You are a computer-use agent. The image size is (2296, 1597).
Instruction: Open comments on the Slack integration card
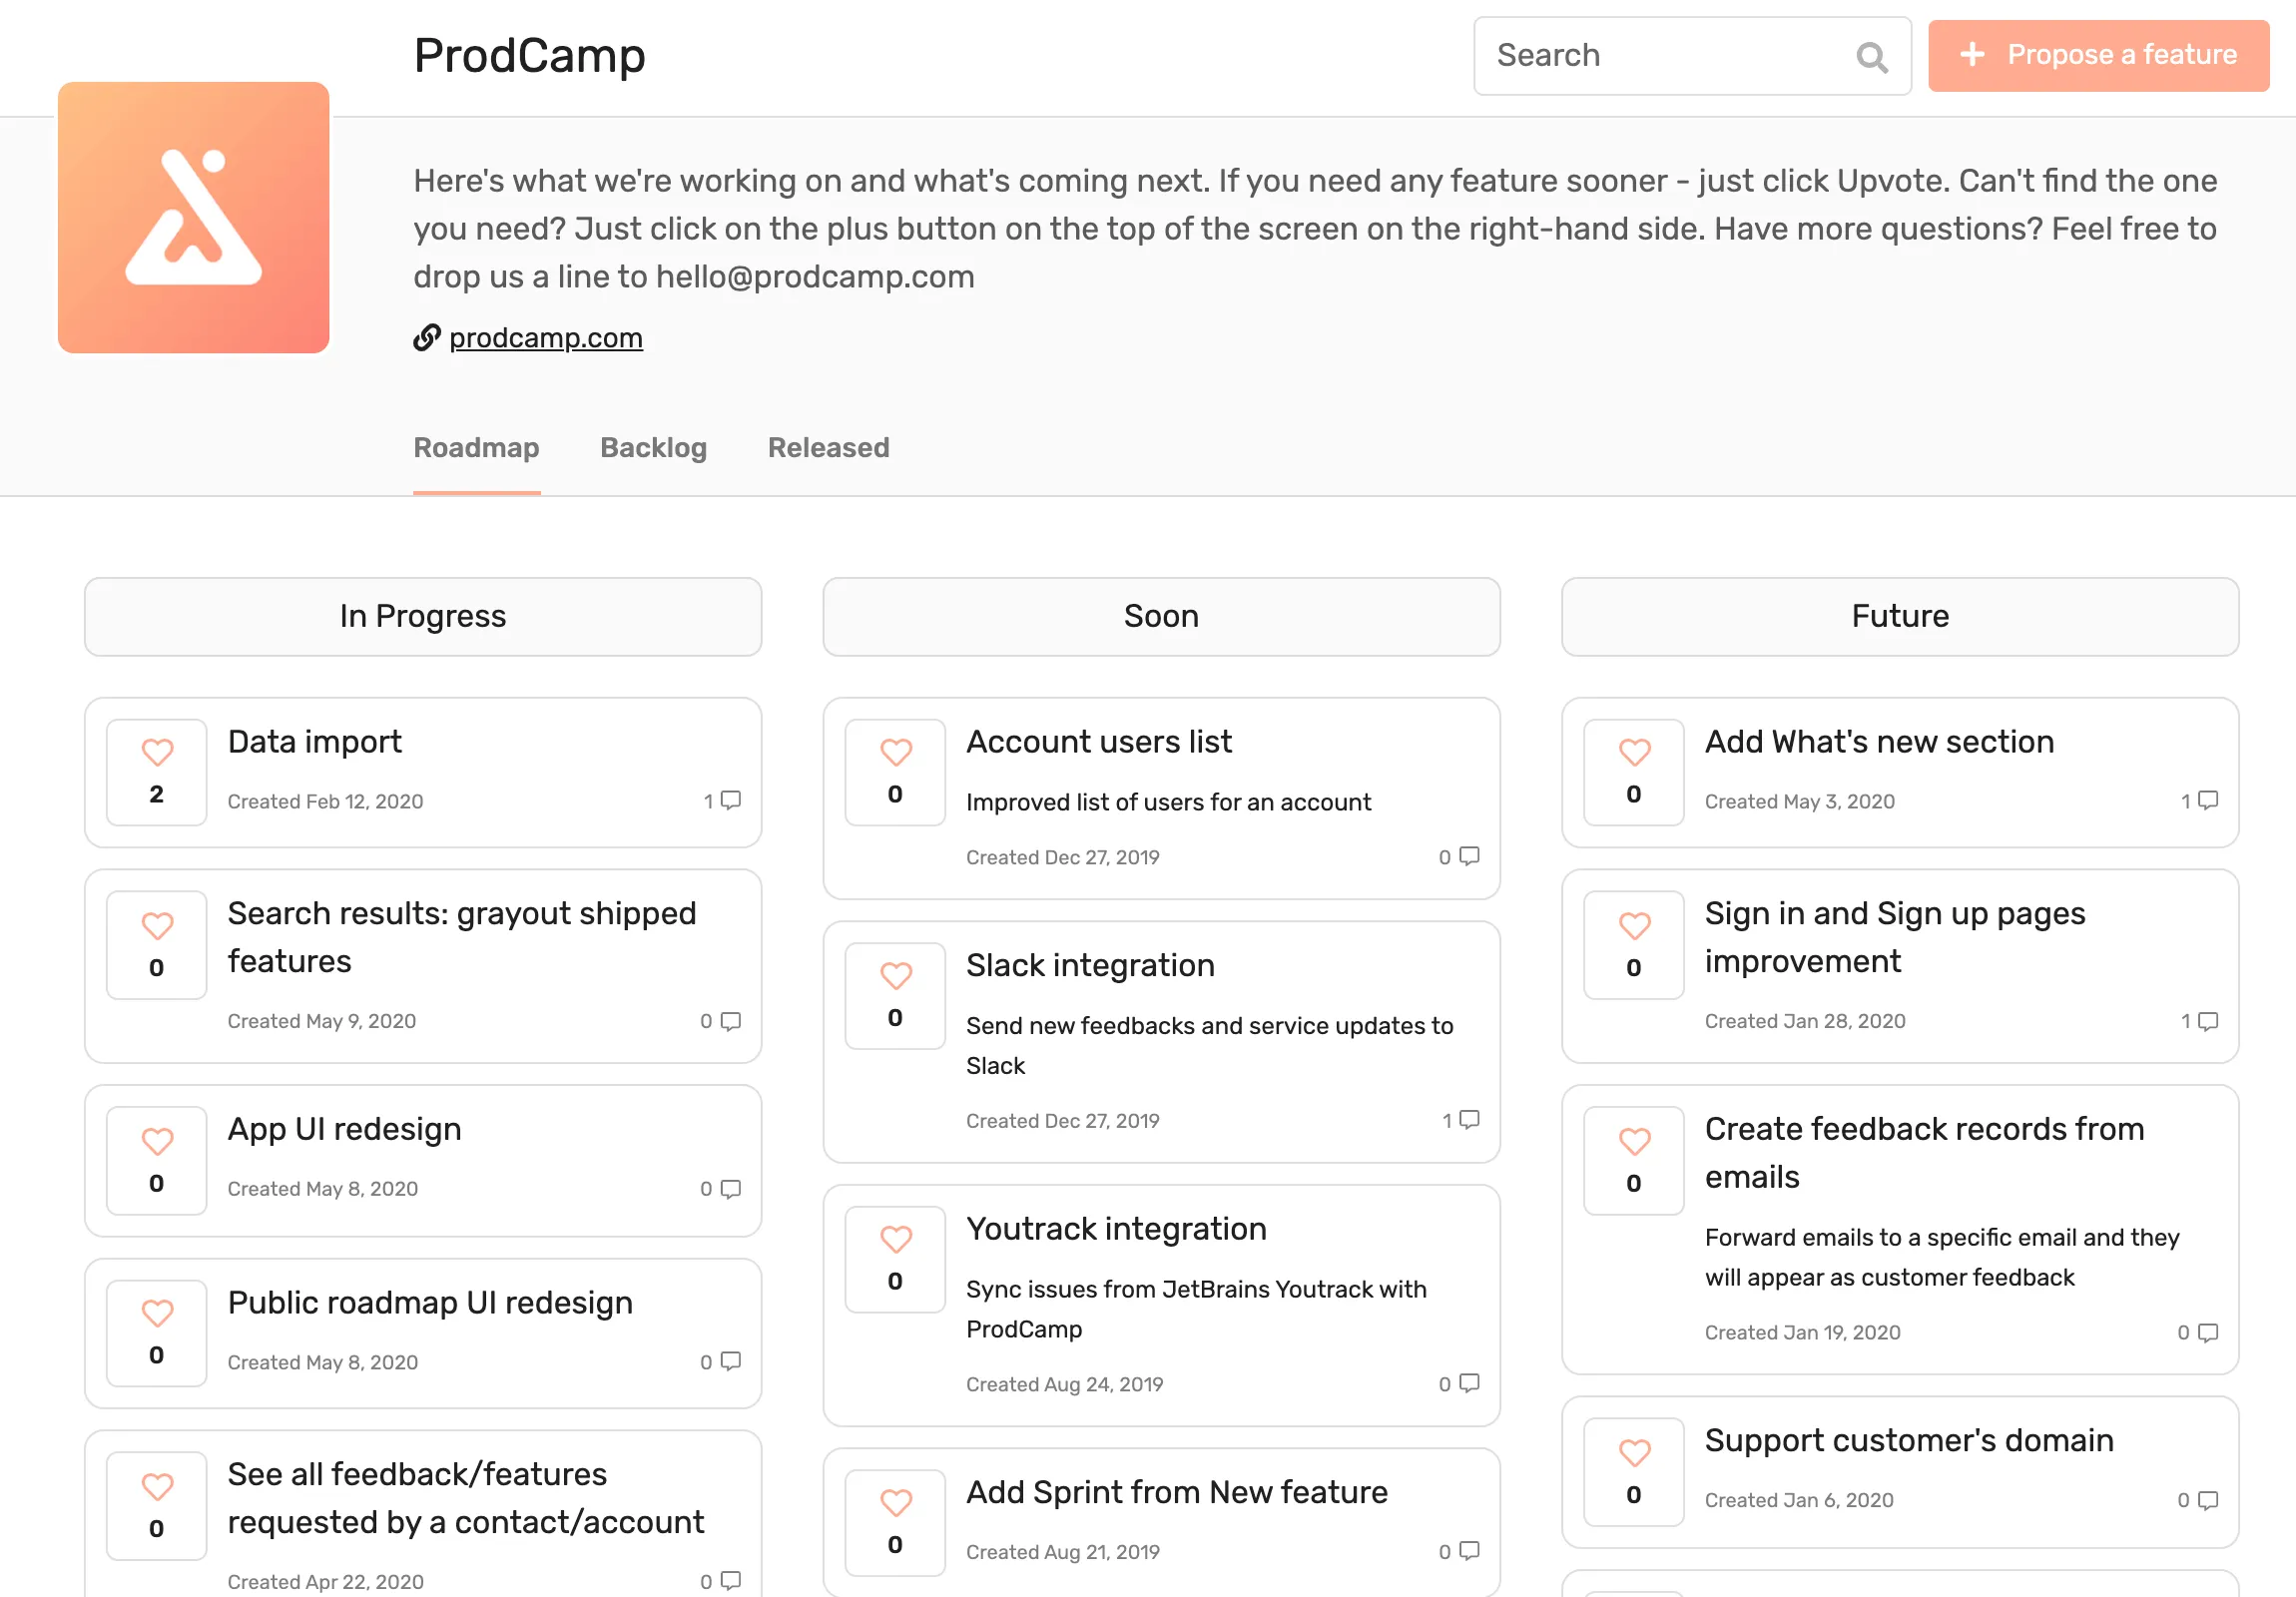[1467, 1120]
